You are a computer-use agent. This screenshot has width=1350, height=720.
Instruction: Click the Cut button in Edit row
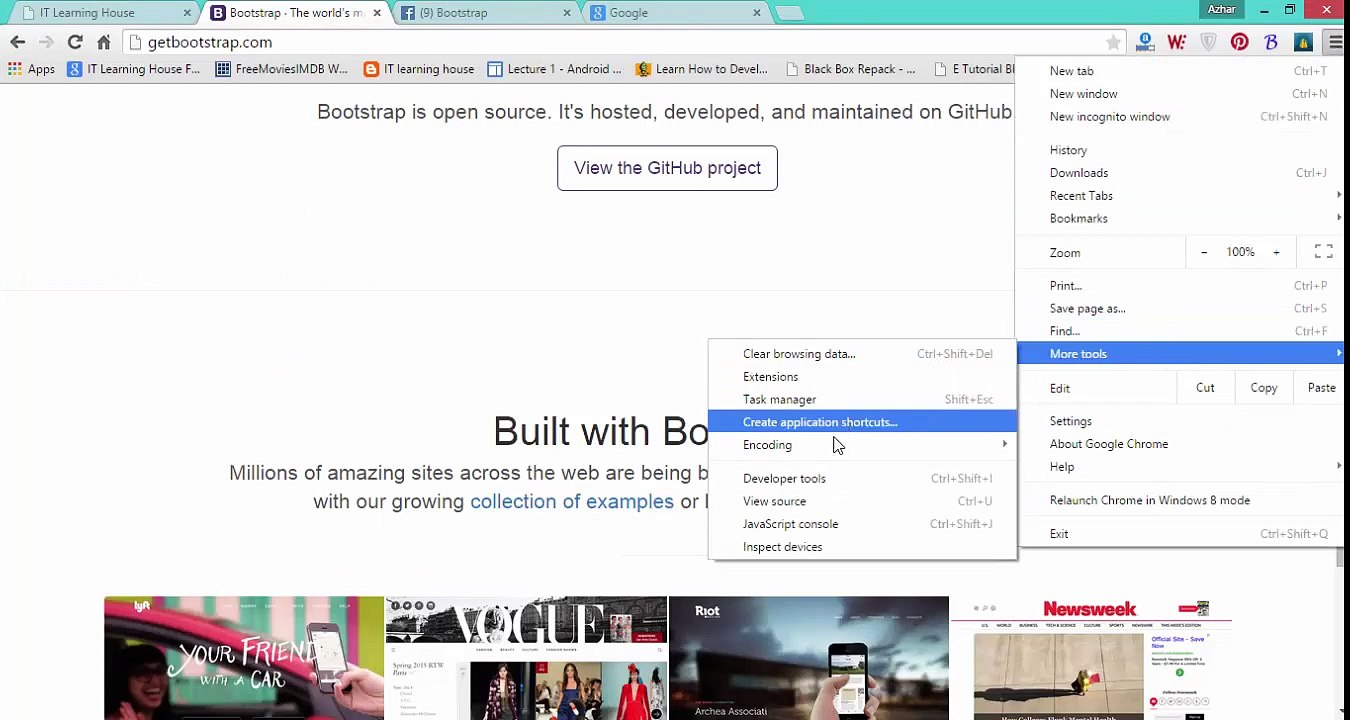1205,388
